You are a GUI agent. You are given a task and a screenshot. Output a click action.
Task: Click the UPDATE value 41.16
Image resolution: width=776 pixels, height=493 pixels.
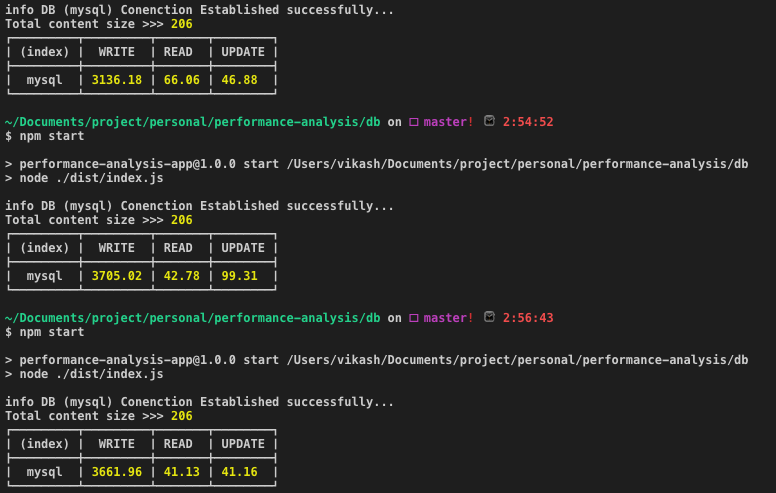[243, 472]
